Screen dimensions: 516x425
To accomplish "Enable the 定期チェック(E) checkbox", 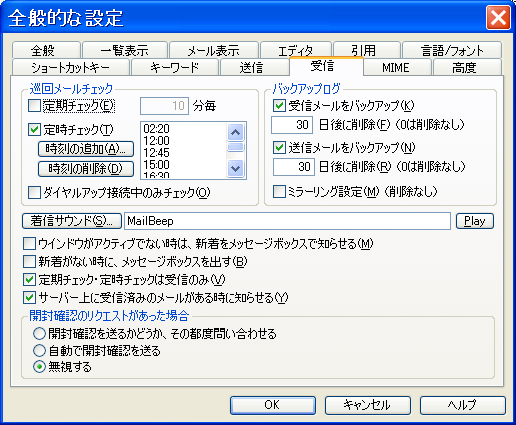I will 35,106.
